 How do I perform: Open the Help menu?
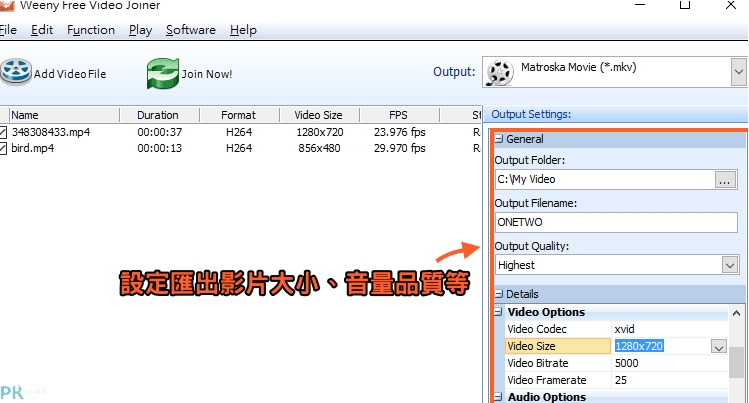pos(243,30)
